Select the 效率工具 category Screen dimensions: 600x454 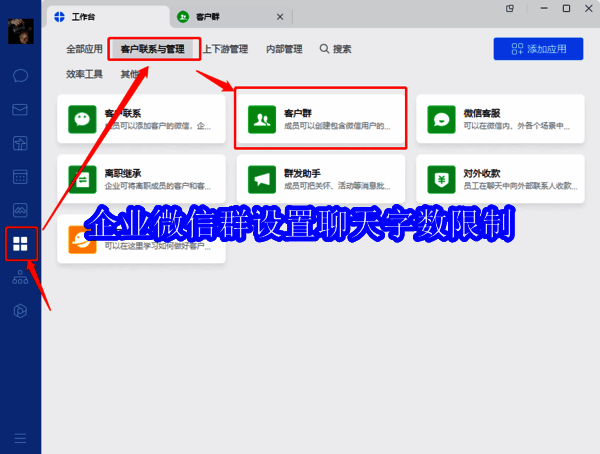click(x=84, y=74)
